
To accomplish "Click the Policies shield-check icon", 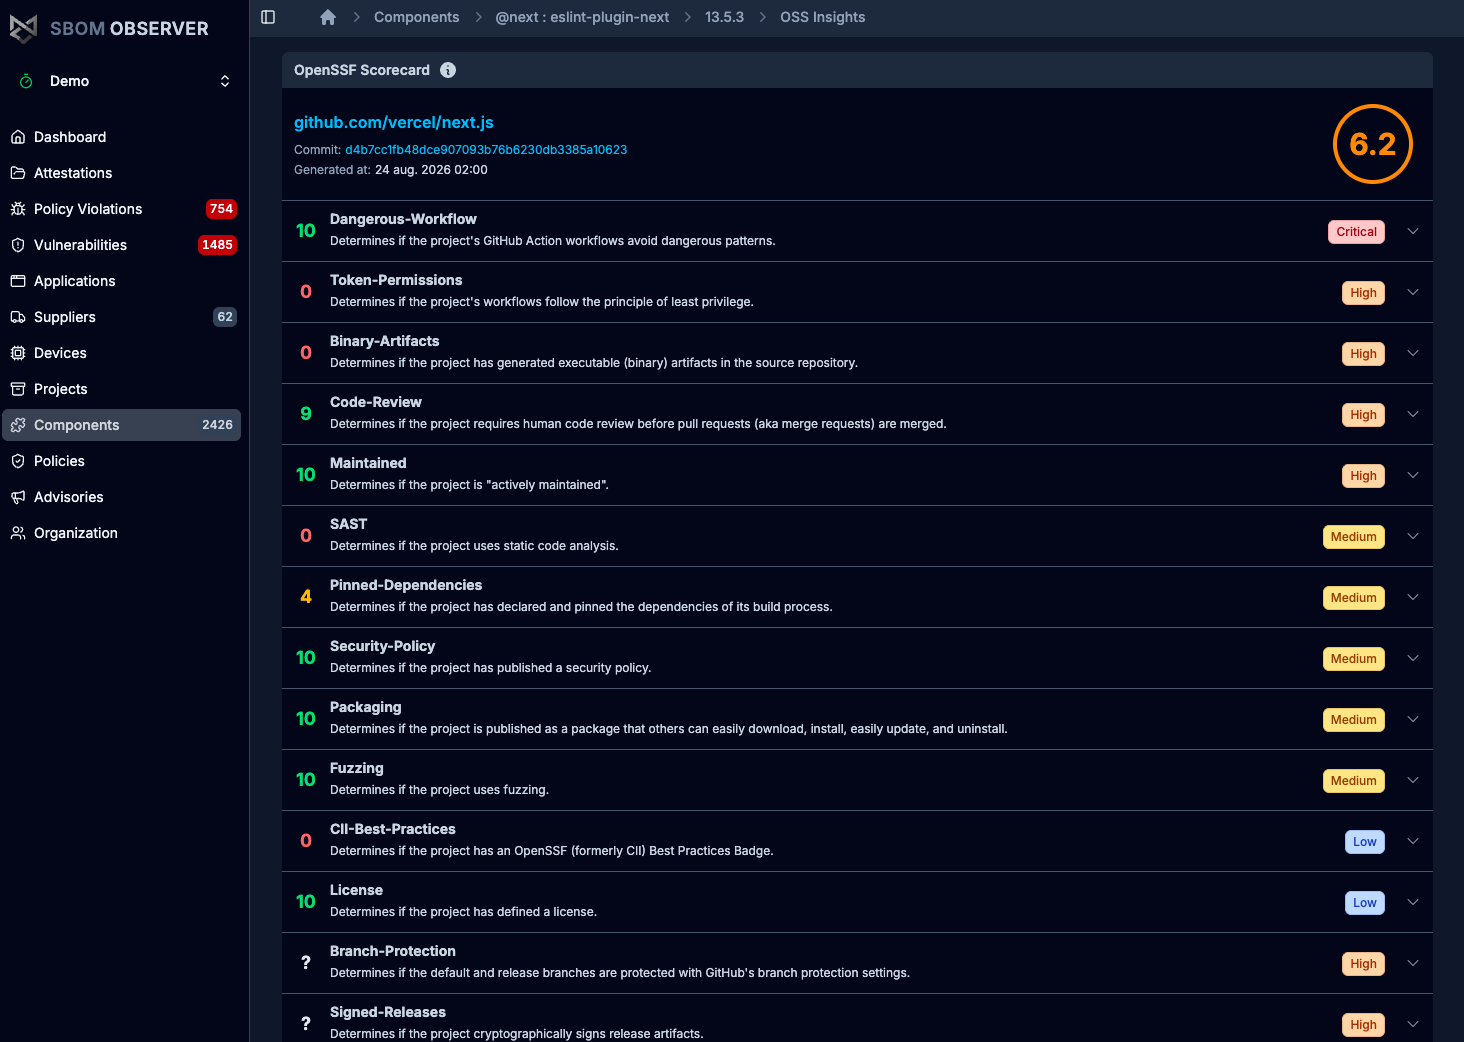I will [x=18, y=461].
